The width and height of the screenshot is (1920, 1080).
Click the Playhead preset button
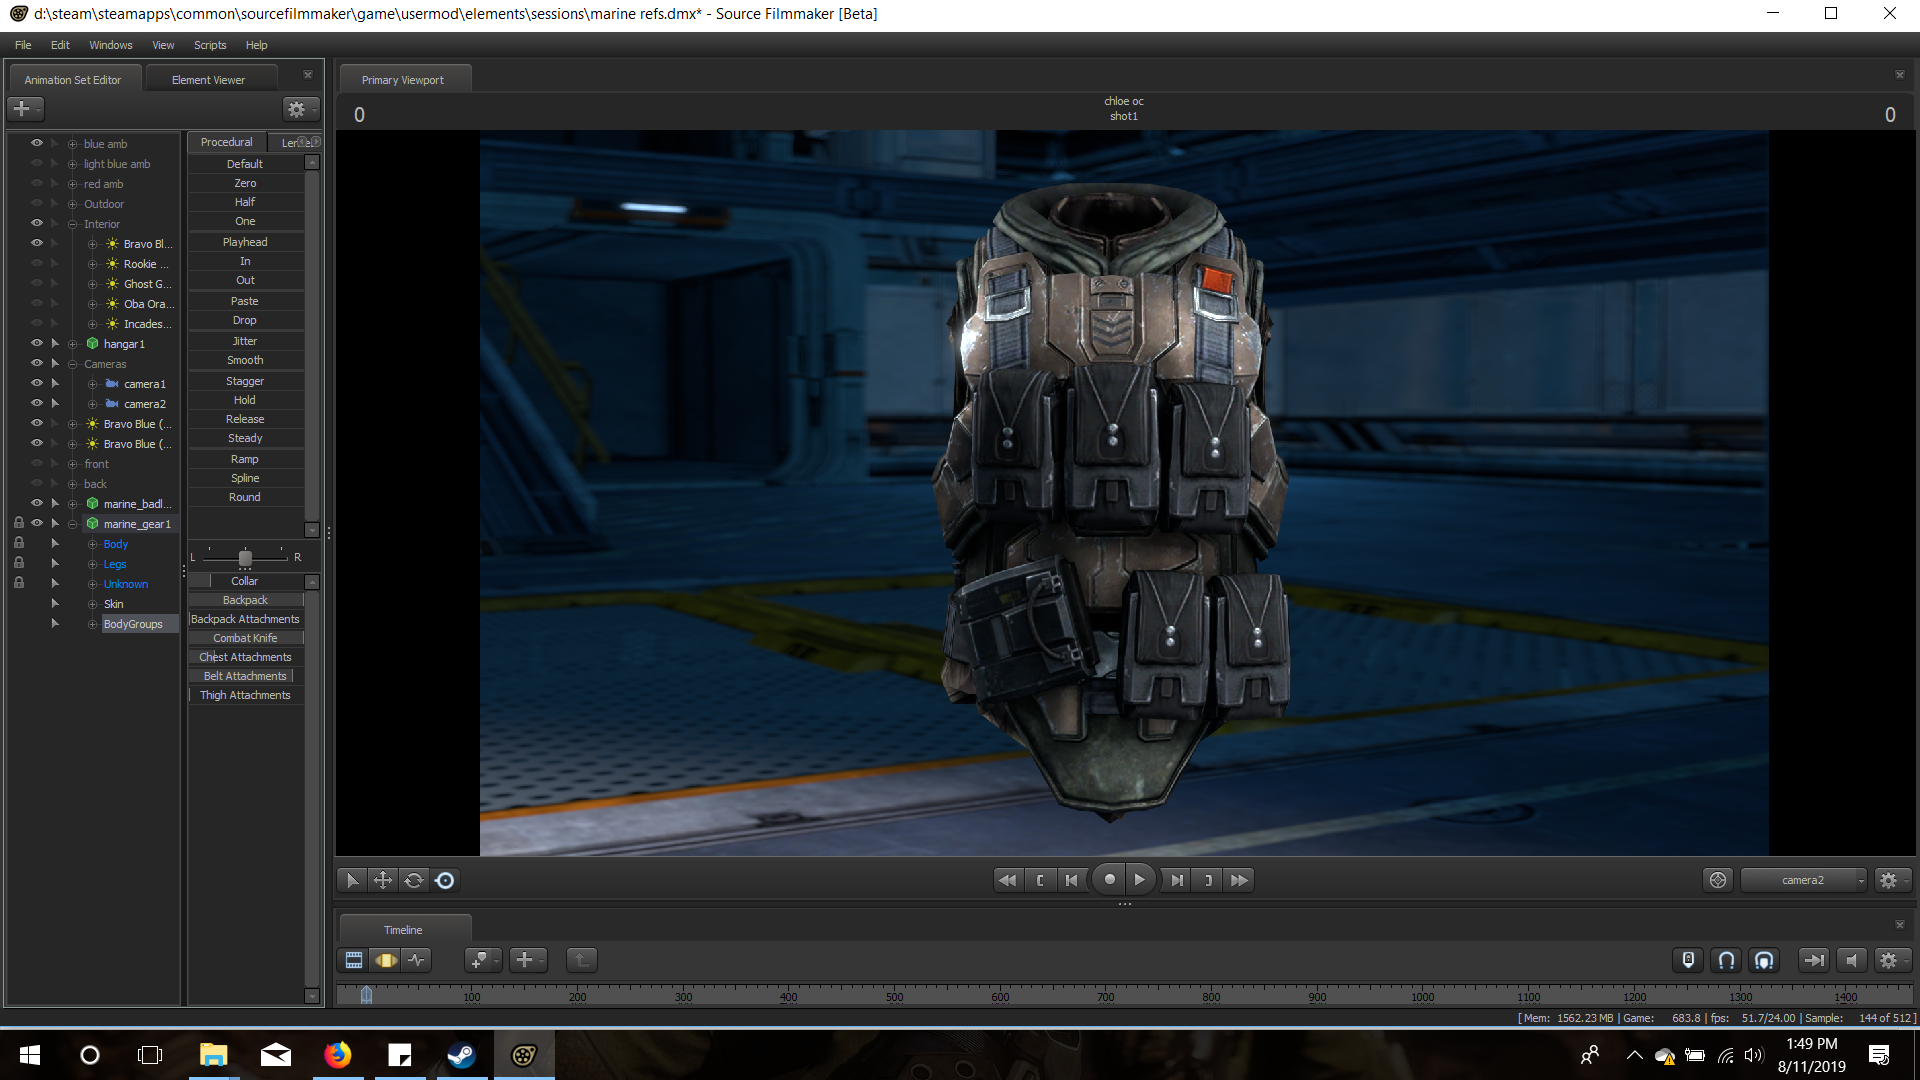tap(245, 242)
